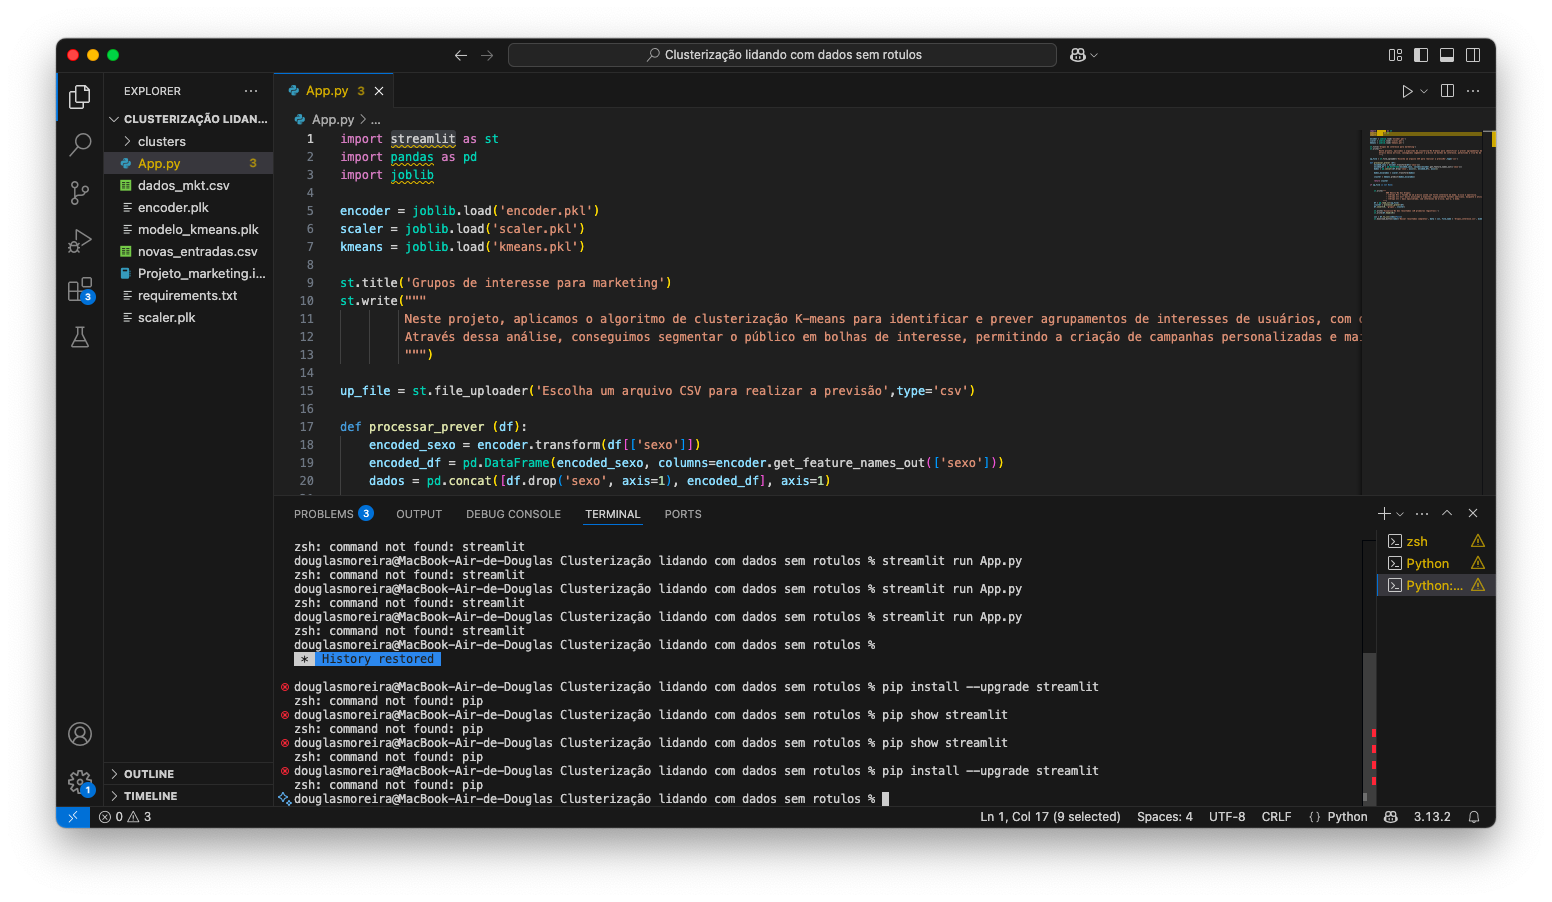Create a new terminal with plus icon
The width and height of the screenshot is (1552, 902).
pos(1384,513)
